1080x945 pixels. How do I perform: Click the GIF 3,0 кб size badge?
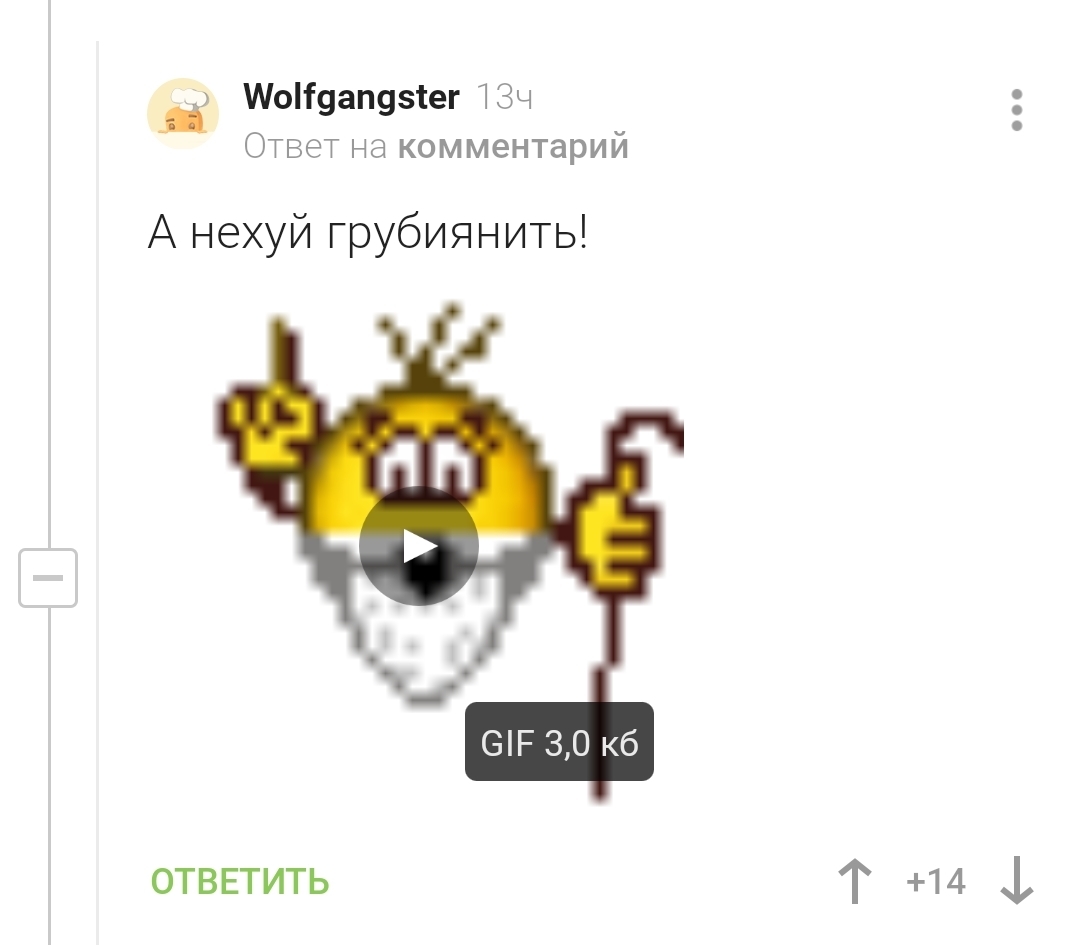click(559, 742)
